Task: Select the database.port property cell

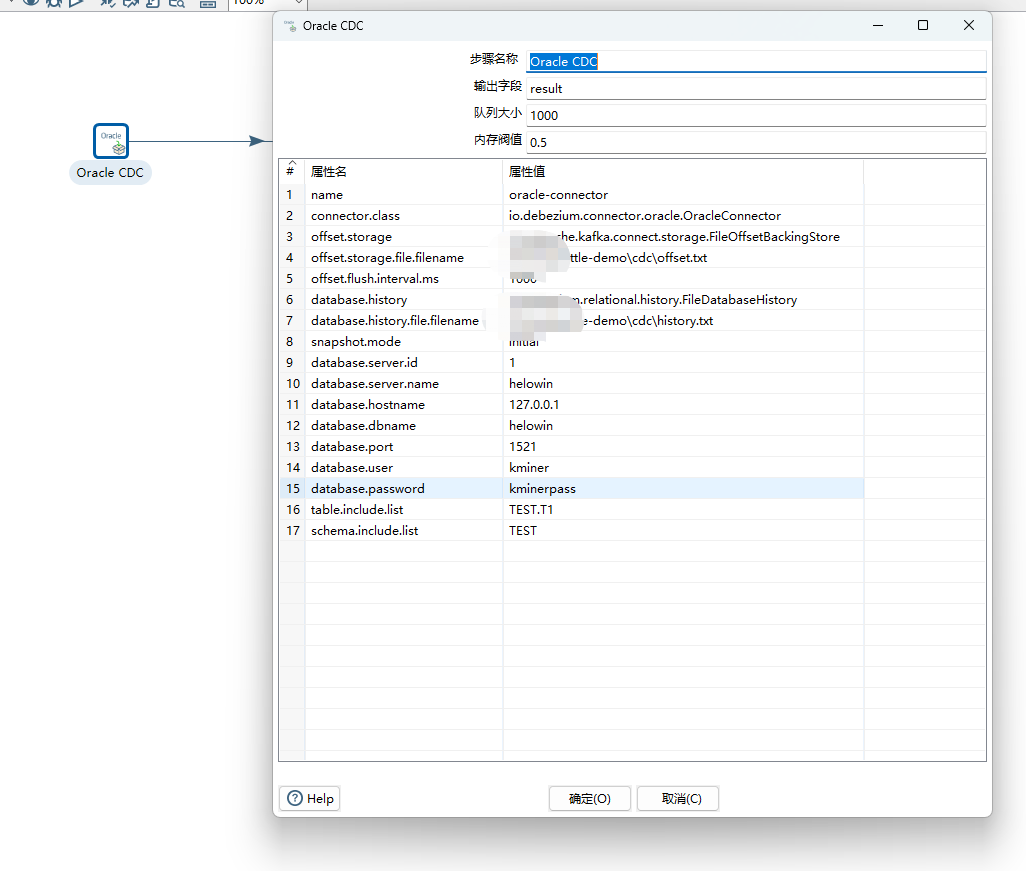Action: [404, 446]
